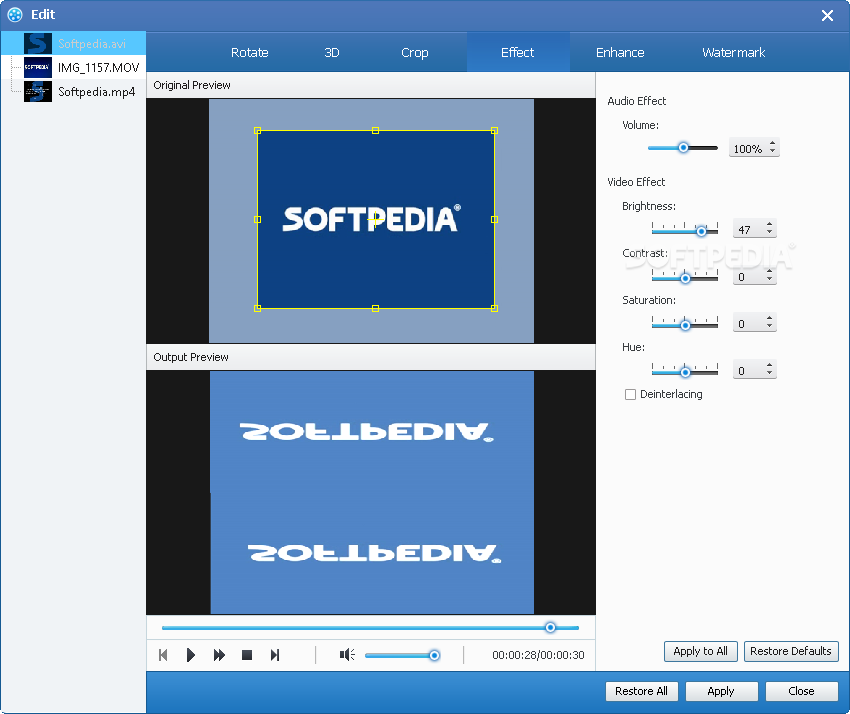Click the right-middle crop handle

(494, 220)
